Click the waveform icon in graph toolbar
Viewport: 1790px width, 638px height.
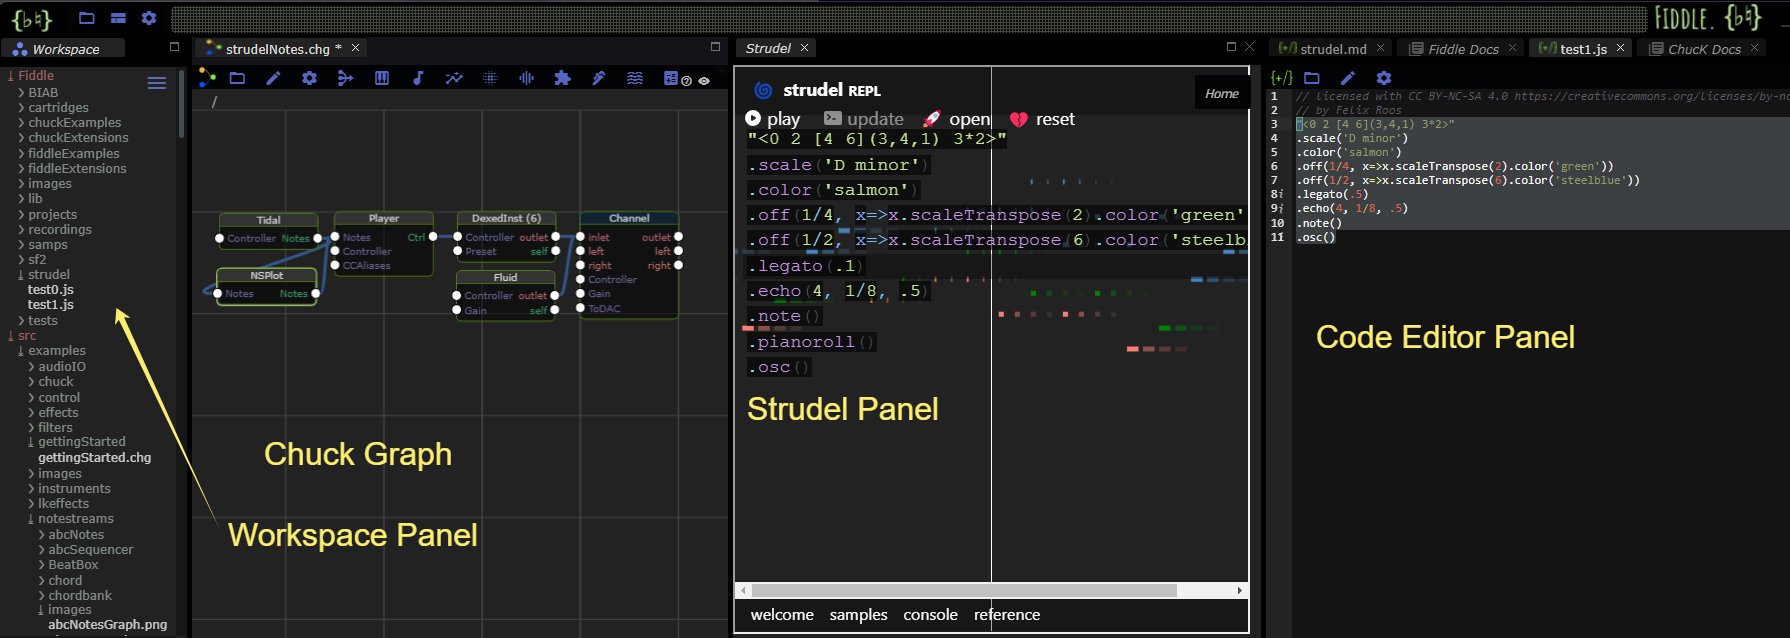(x=526, y=78)
